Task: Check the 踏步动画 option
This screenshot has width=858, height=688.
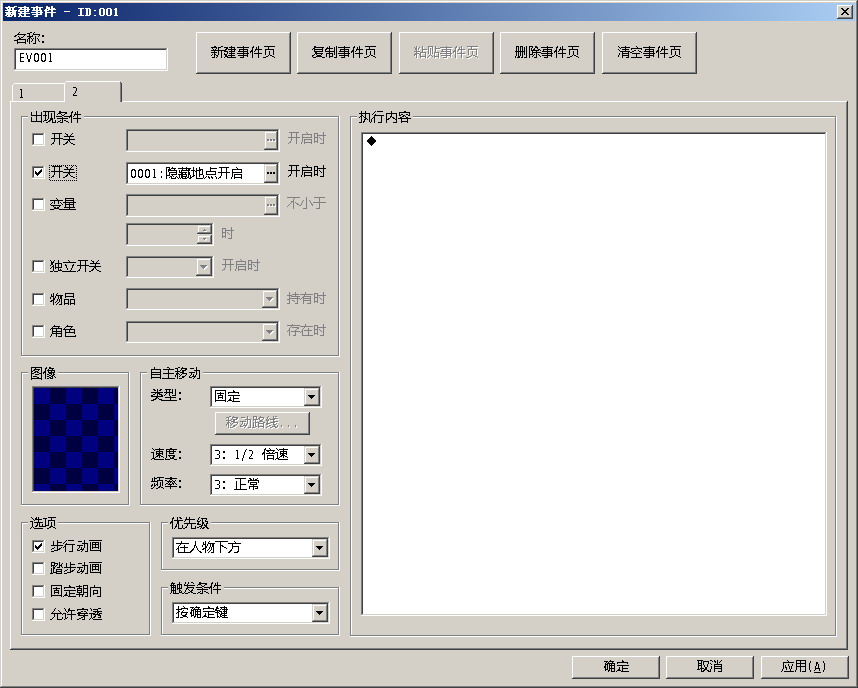Action: [x=38, y=569]
